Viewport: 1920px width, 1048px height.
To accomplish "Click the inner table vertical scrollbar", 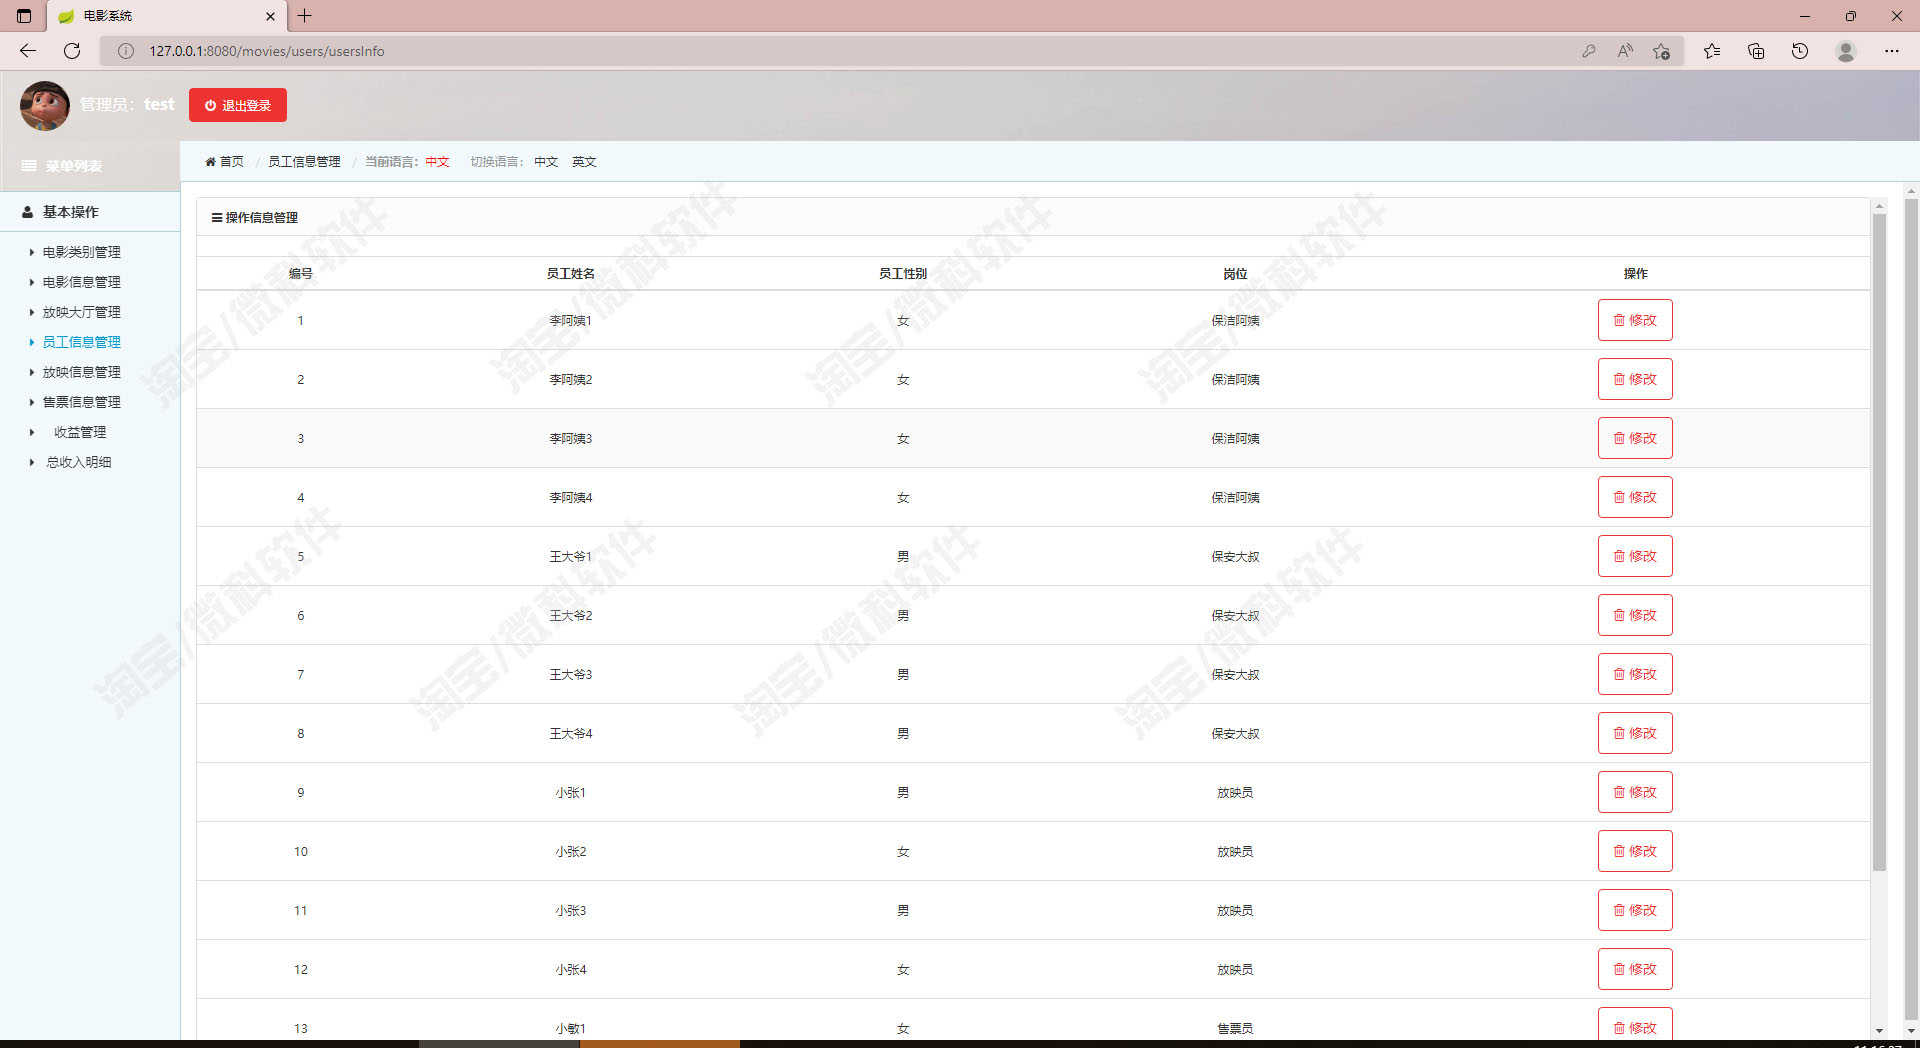I will click(1879, 542).
